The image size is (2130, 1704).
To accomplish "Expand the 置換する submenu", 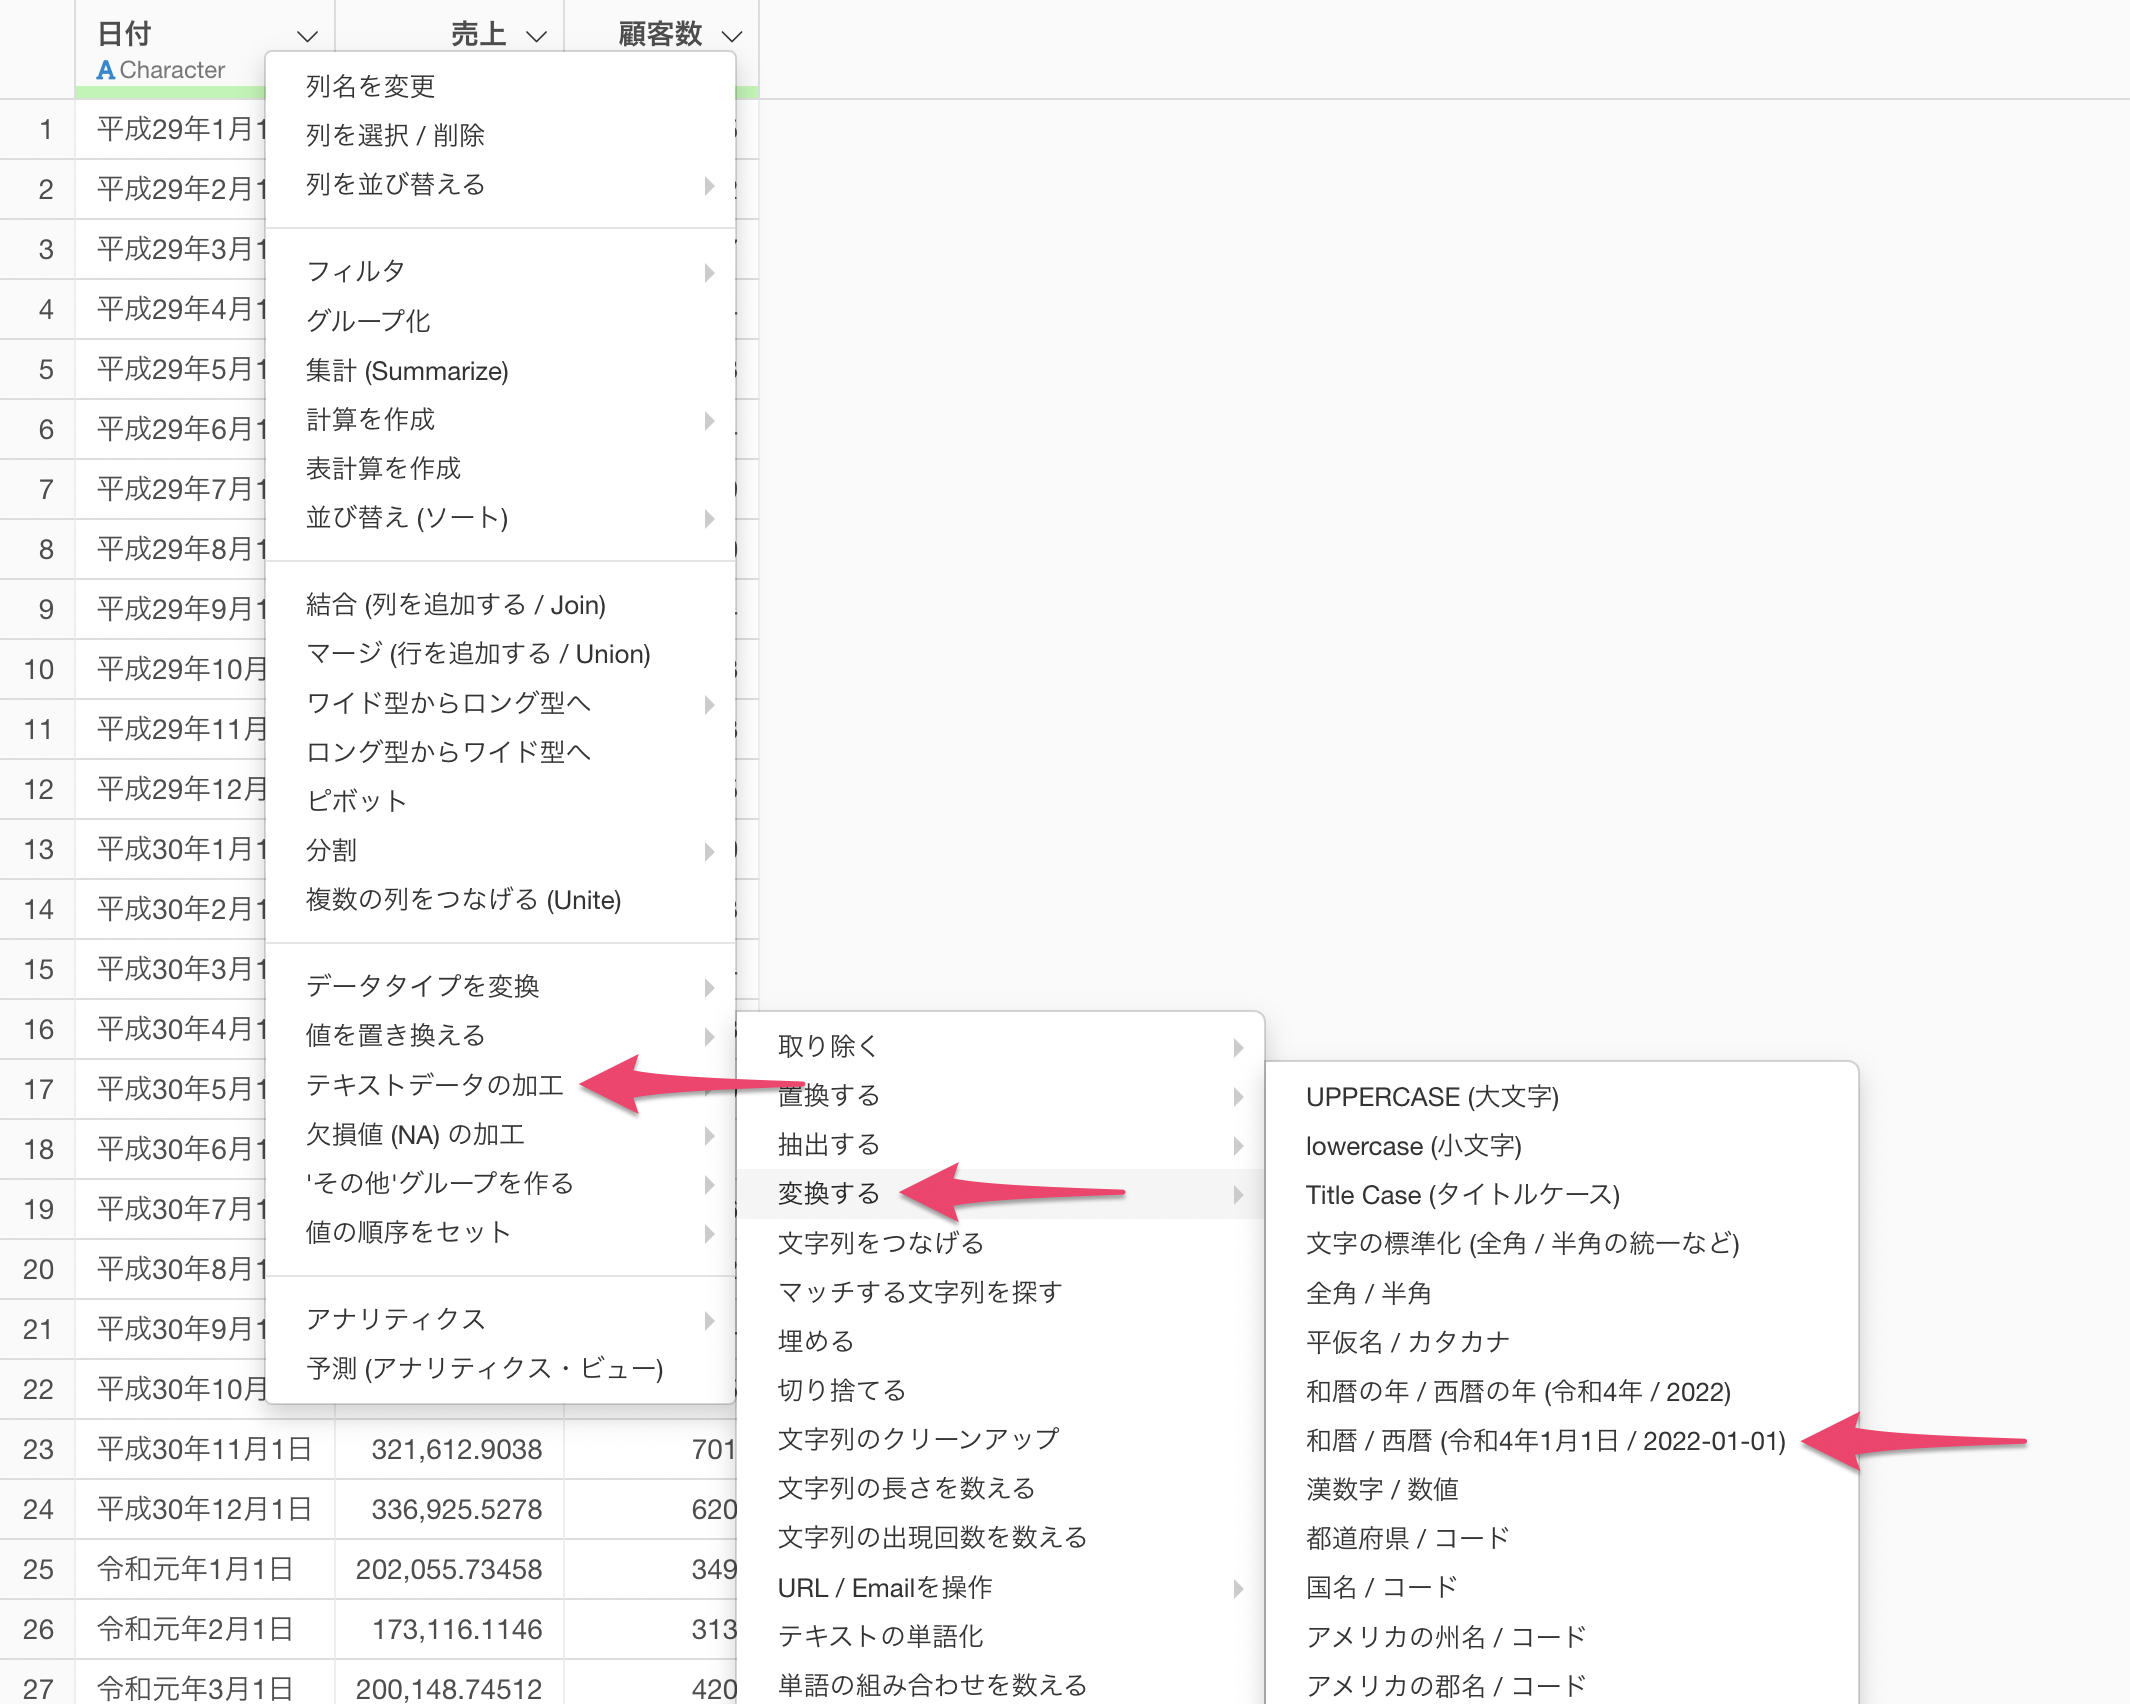I will click(x=1000, y=1095).
